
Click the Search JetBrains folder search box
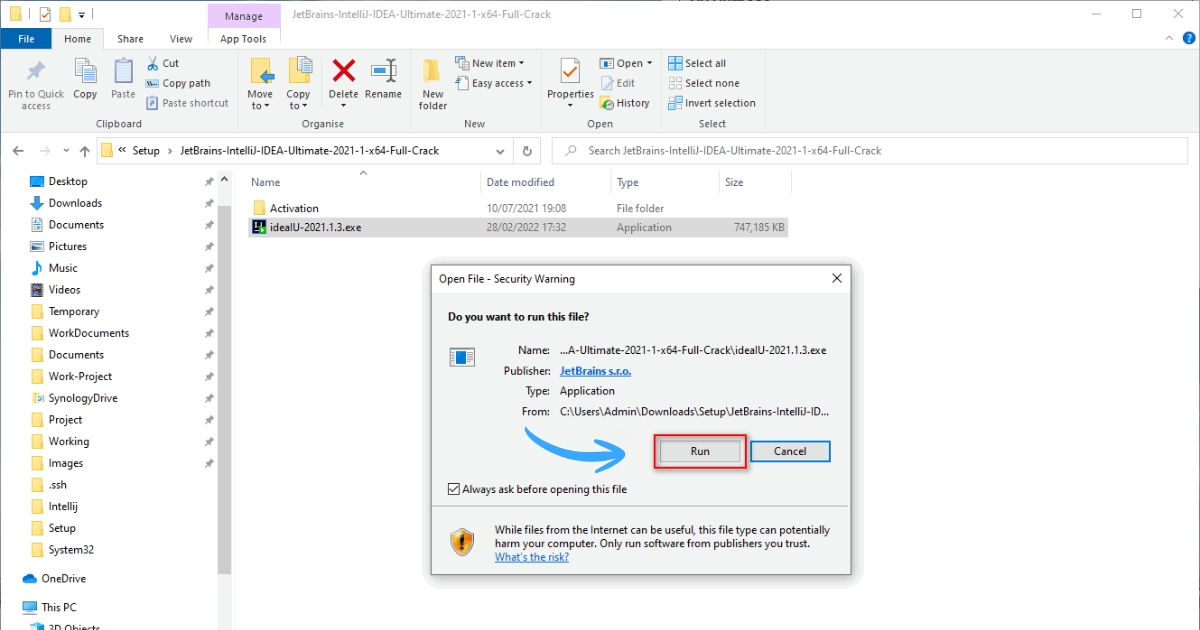point(871,151)
